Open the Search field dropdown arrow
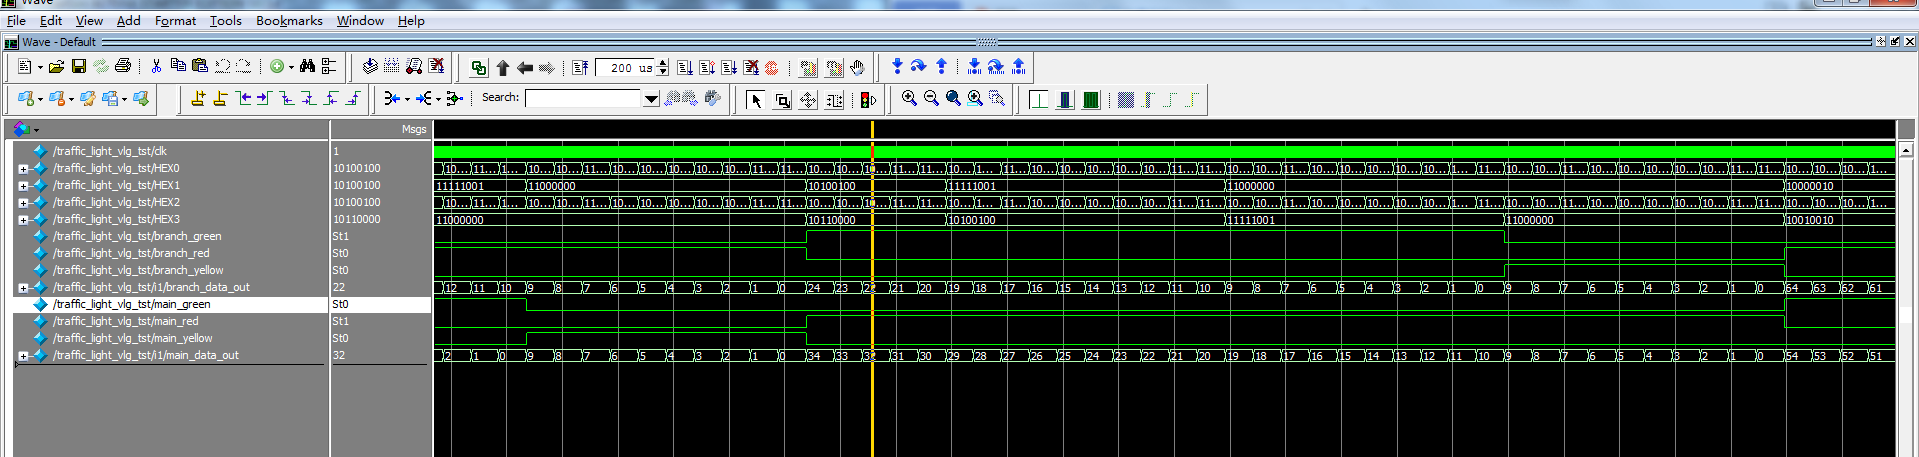 pyautogui.click(x=651, y=98)
